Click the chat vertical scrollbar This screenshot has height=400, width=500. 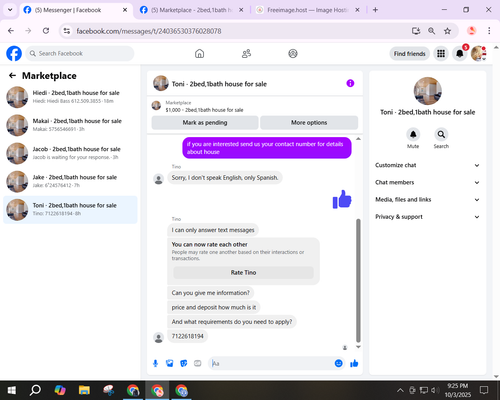358,280
